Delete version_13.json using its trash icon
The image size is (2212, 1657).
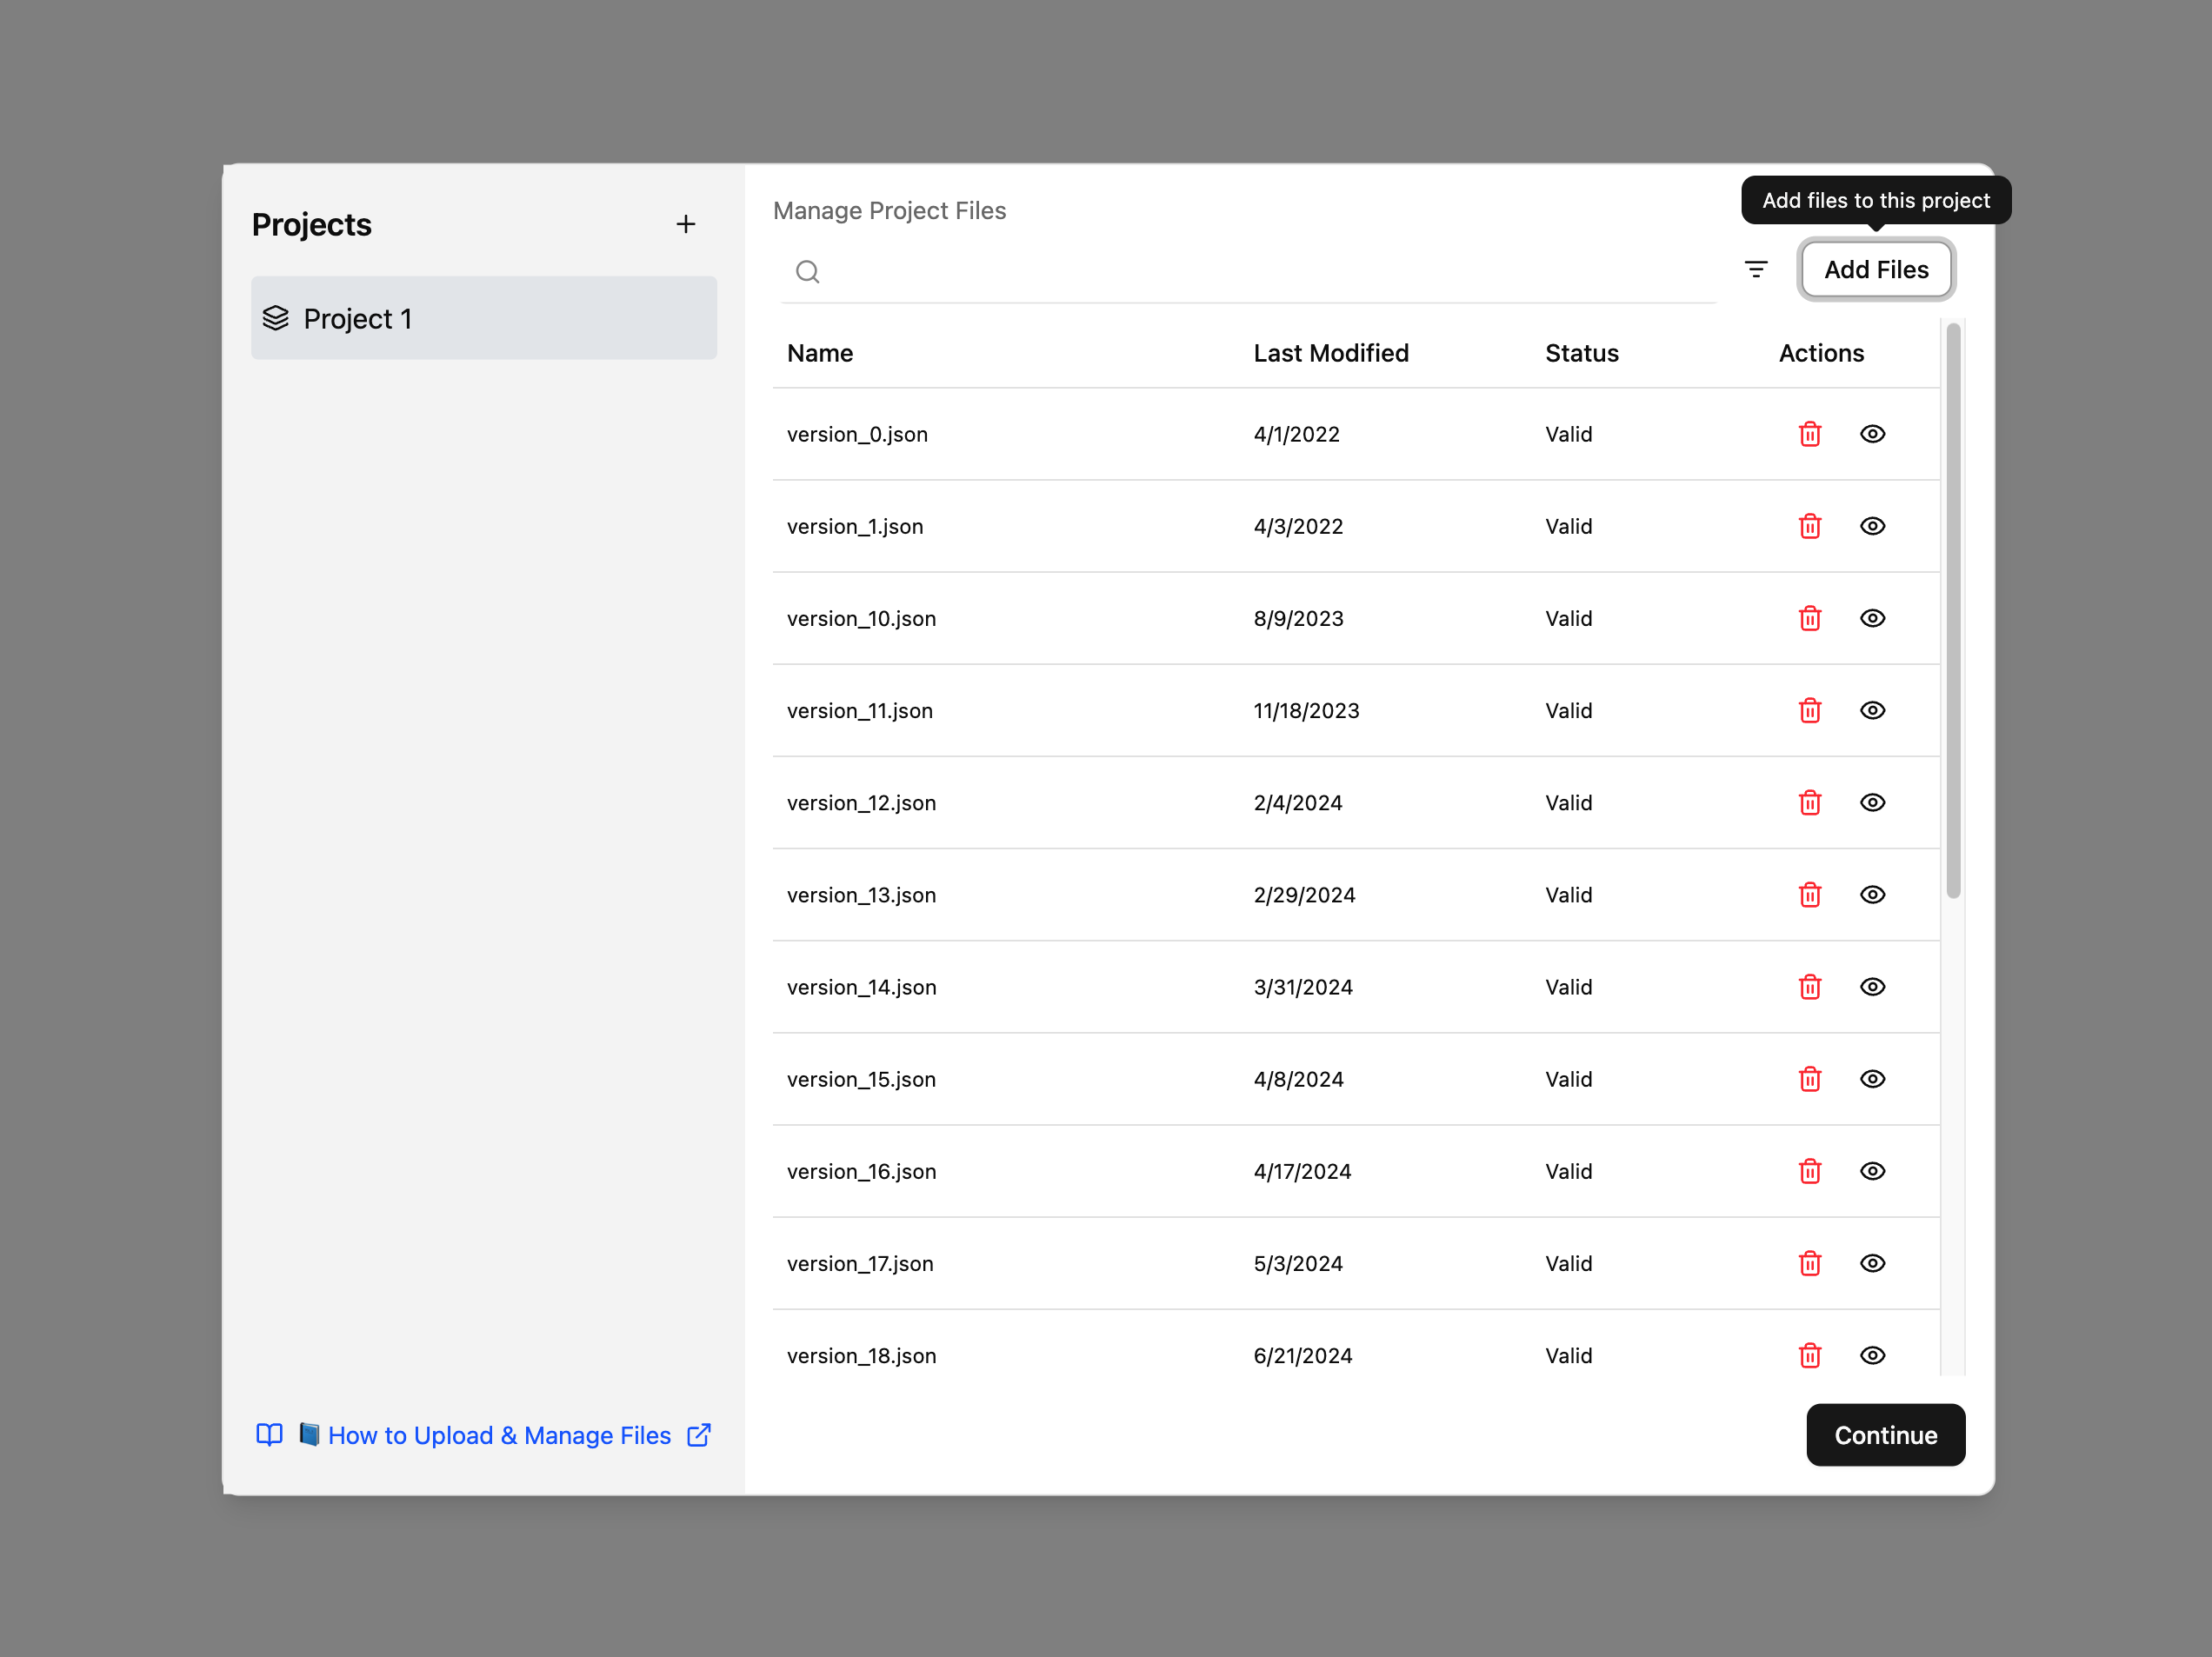click(x=1810, y=895)
